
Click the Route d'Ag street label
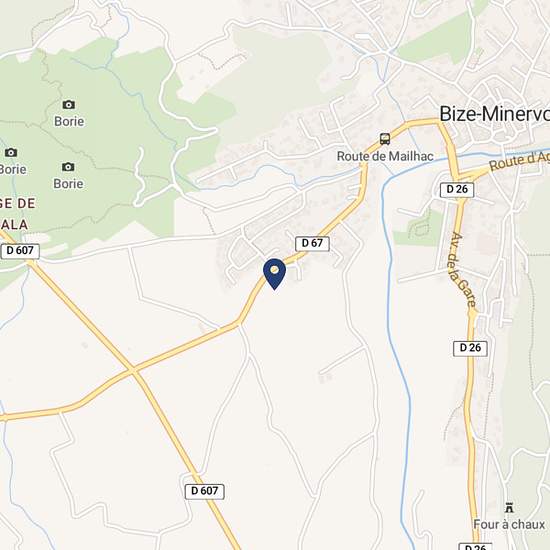519,162
